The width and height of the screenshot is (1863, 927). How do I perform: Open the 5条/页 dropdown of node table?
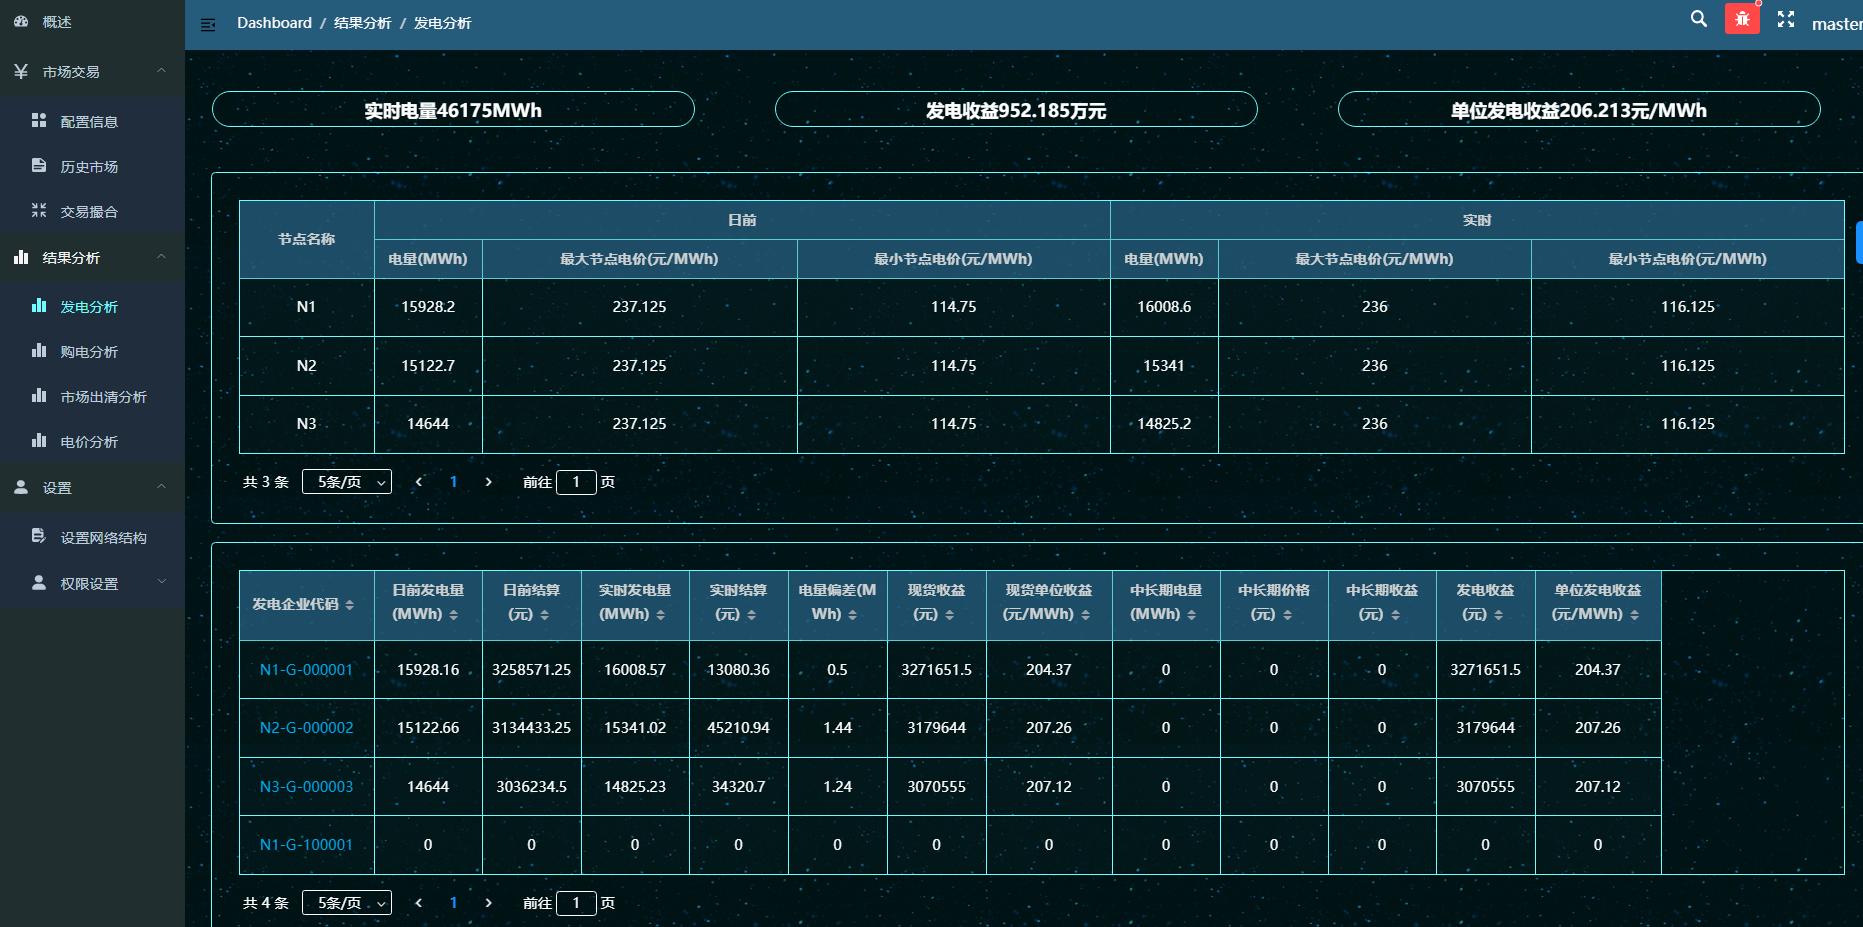(x=347, y=482)
